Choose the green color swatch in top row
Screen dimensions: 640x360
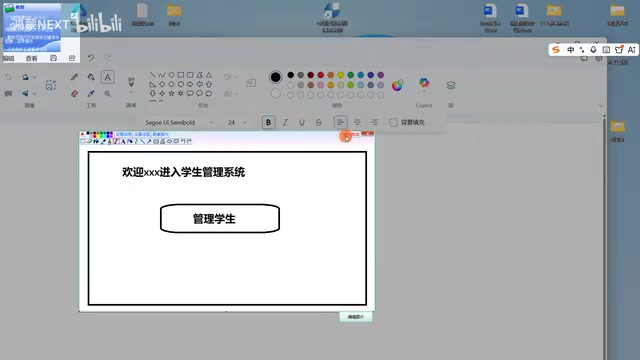pos(351,75)
